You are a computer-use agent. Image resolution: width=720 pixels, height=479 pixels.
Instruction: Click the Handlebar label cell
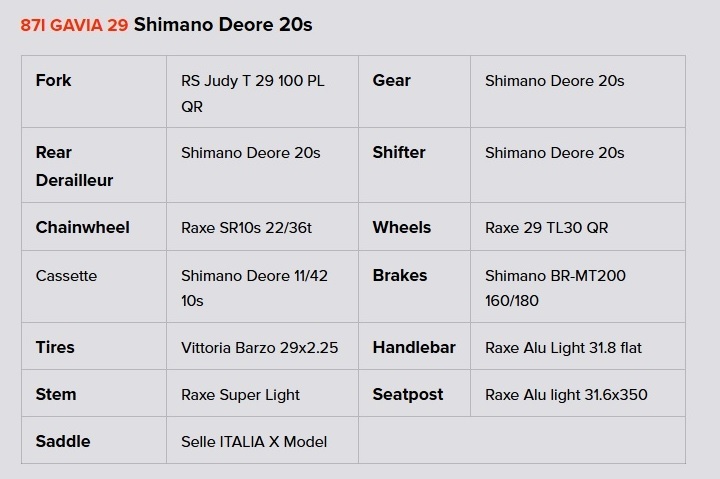(x=414, y=347)
